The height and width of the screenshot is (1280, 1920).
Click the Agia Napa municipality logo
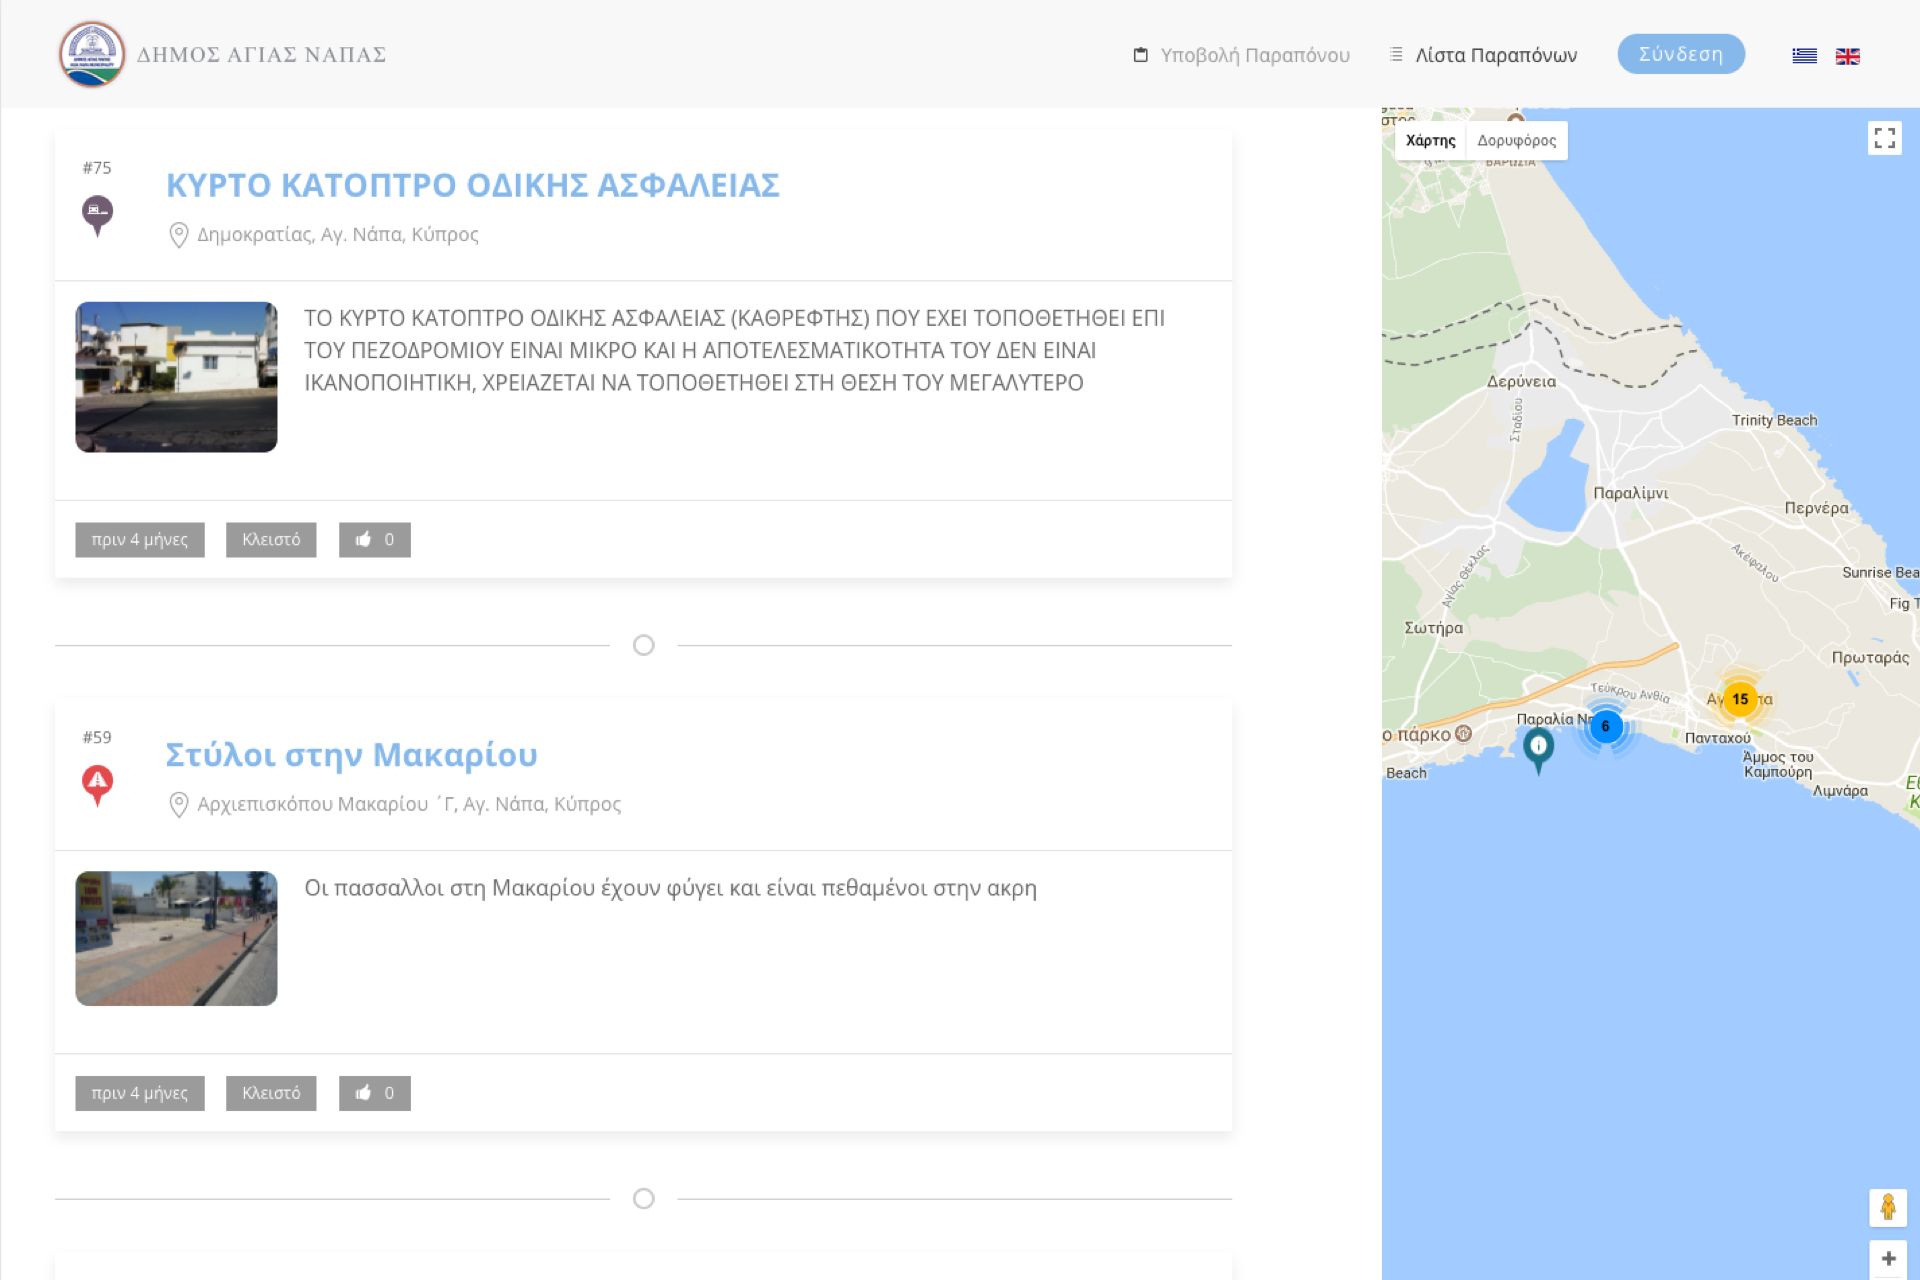pyautogui.click(x=92, y=54)
